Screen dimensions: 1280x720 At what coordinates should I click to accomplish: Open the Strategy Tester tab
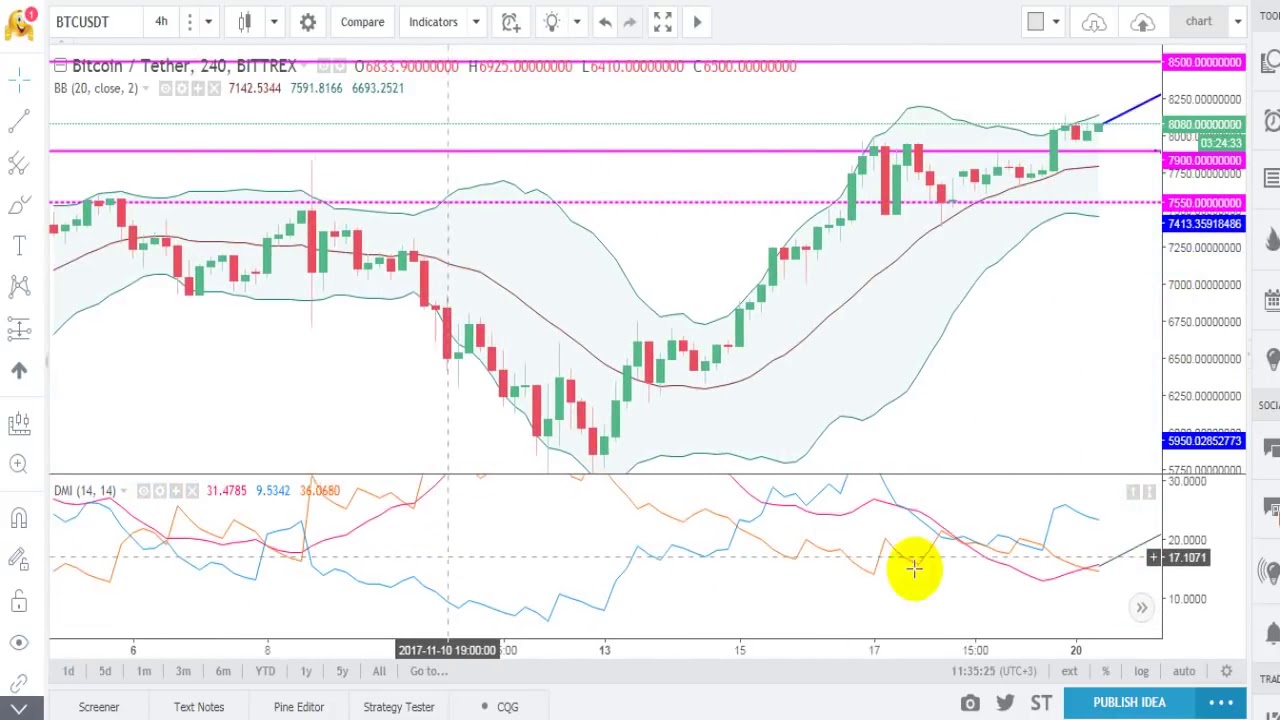[399, 707]
